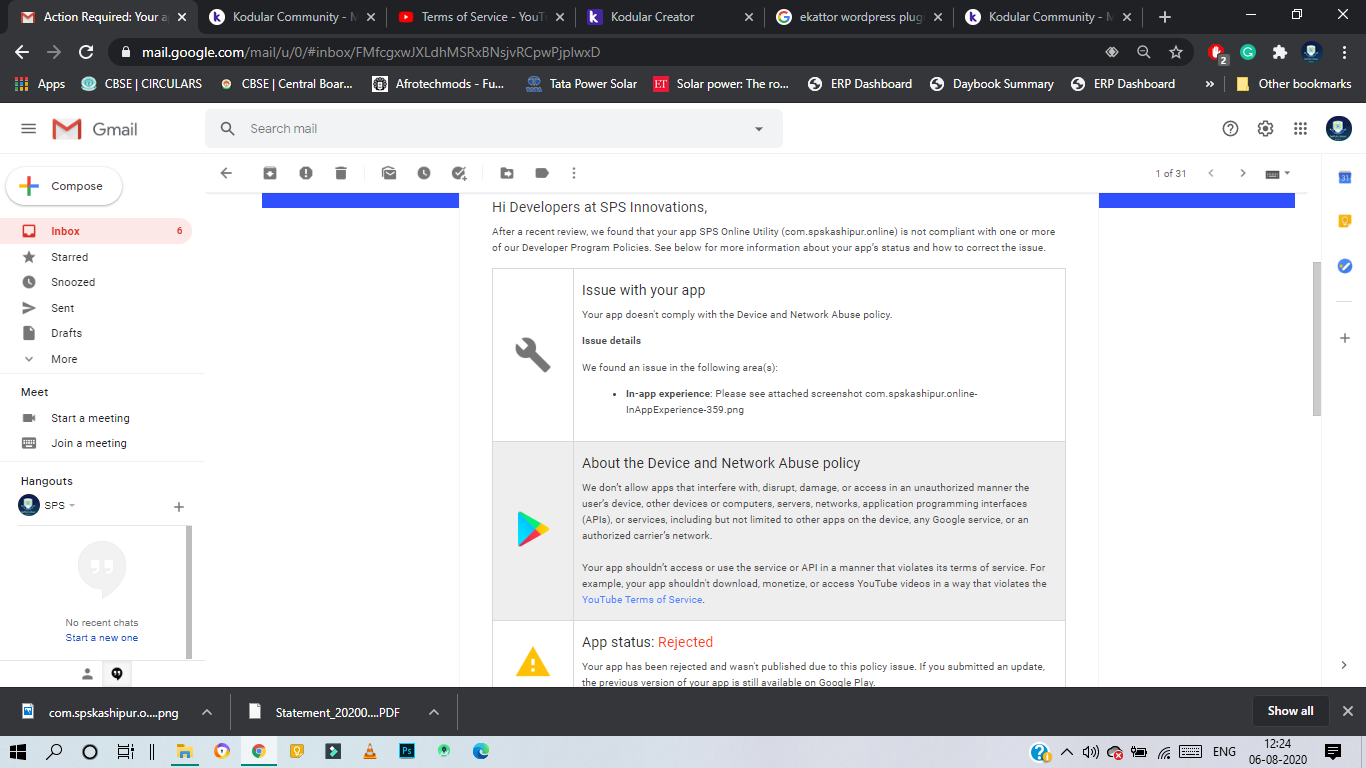Image resolution: width=1366 pixels, height=768 pixels.
Task: Open VLC media player from the taskbar
Action: pyautogui.click(x=370, y=751)
